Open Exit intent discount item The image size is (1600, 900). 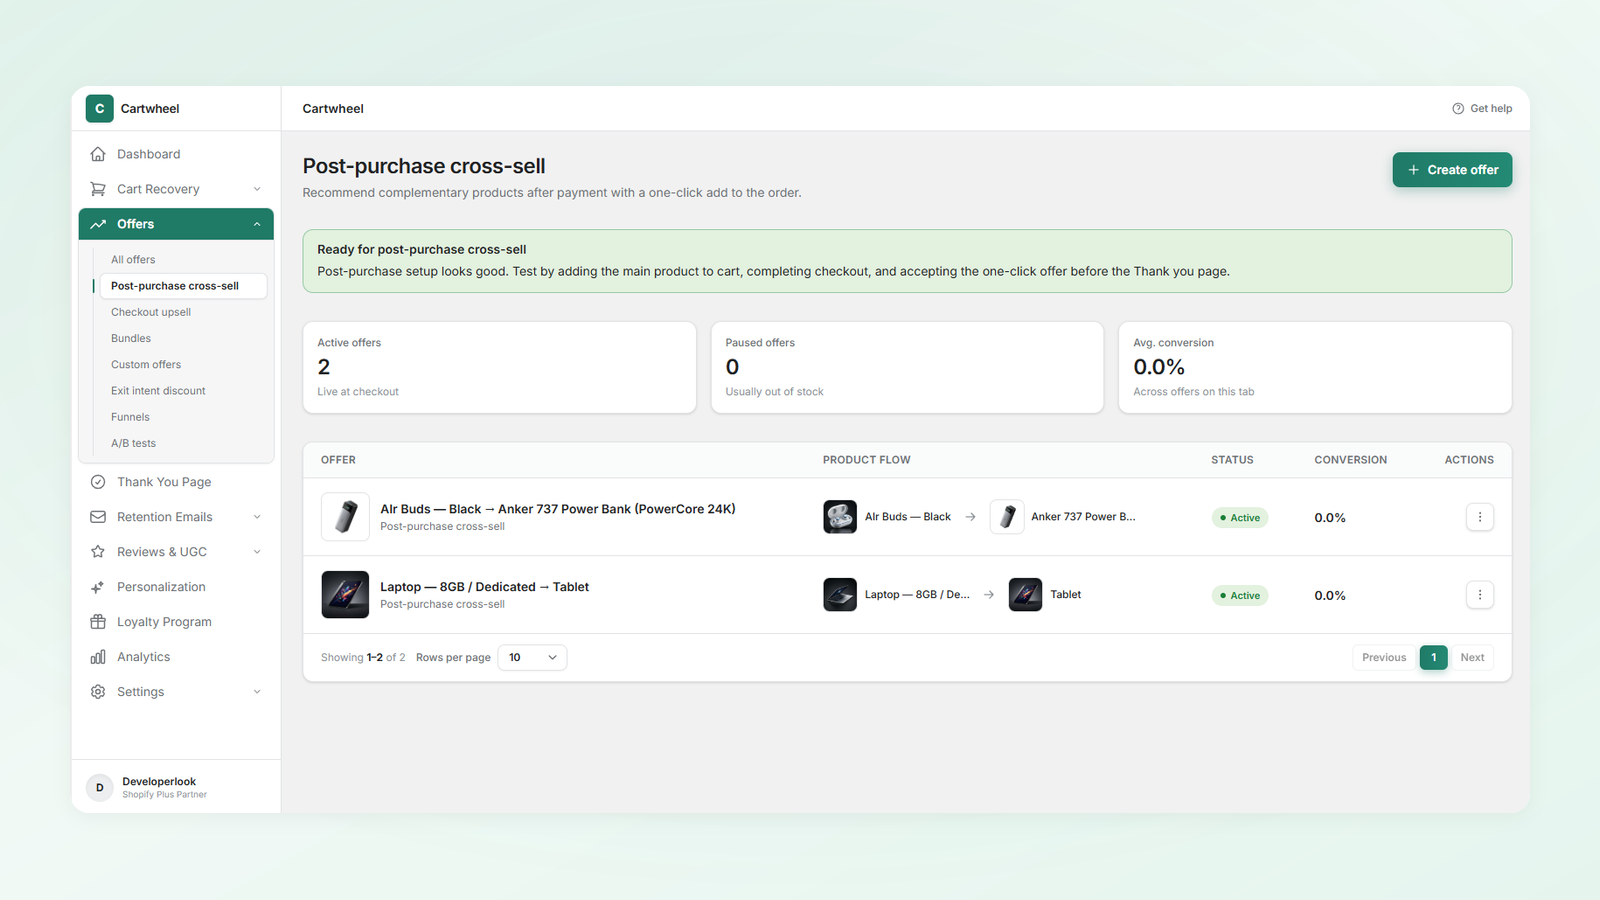click(x=183, y=391)
